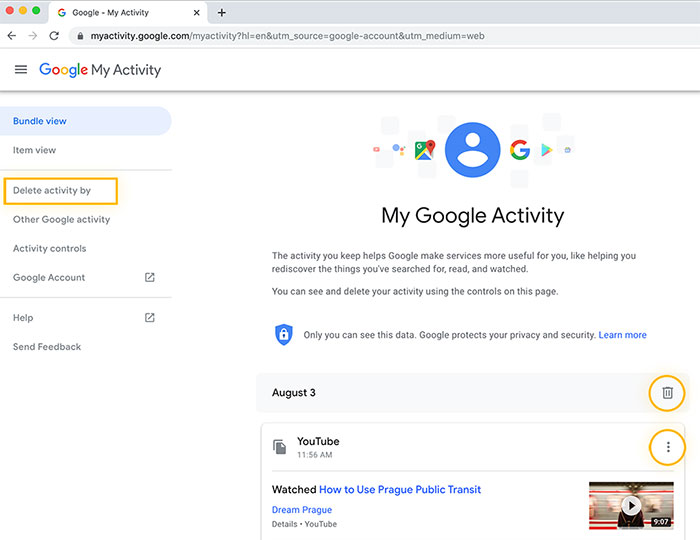Click the 11:56 AM timestamp
The width and height of the screenshot is (700, 540).
click(315, 455)
